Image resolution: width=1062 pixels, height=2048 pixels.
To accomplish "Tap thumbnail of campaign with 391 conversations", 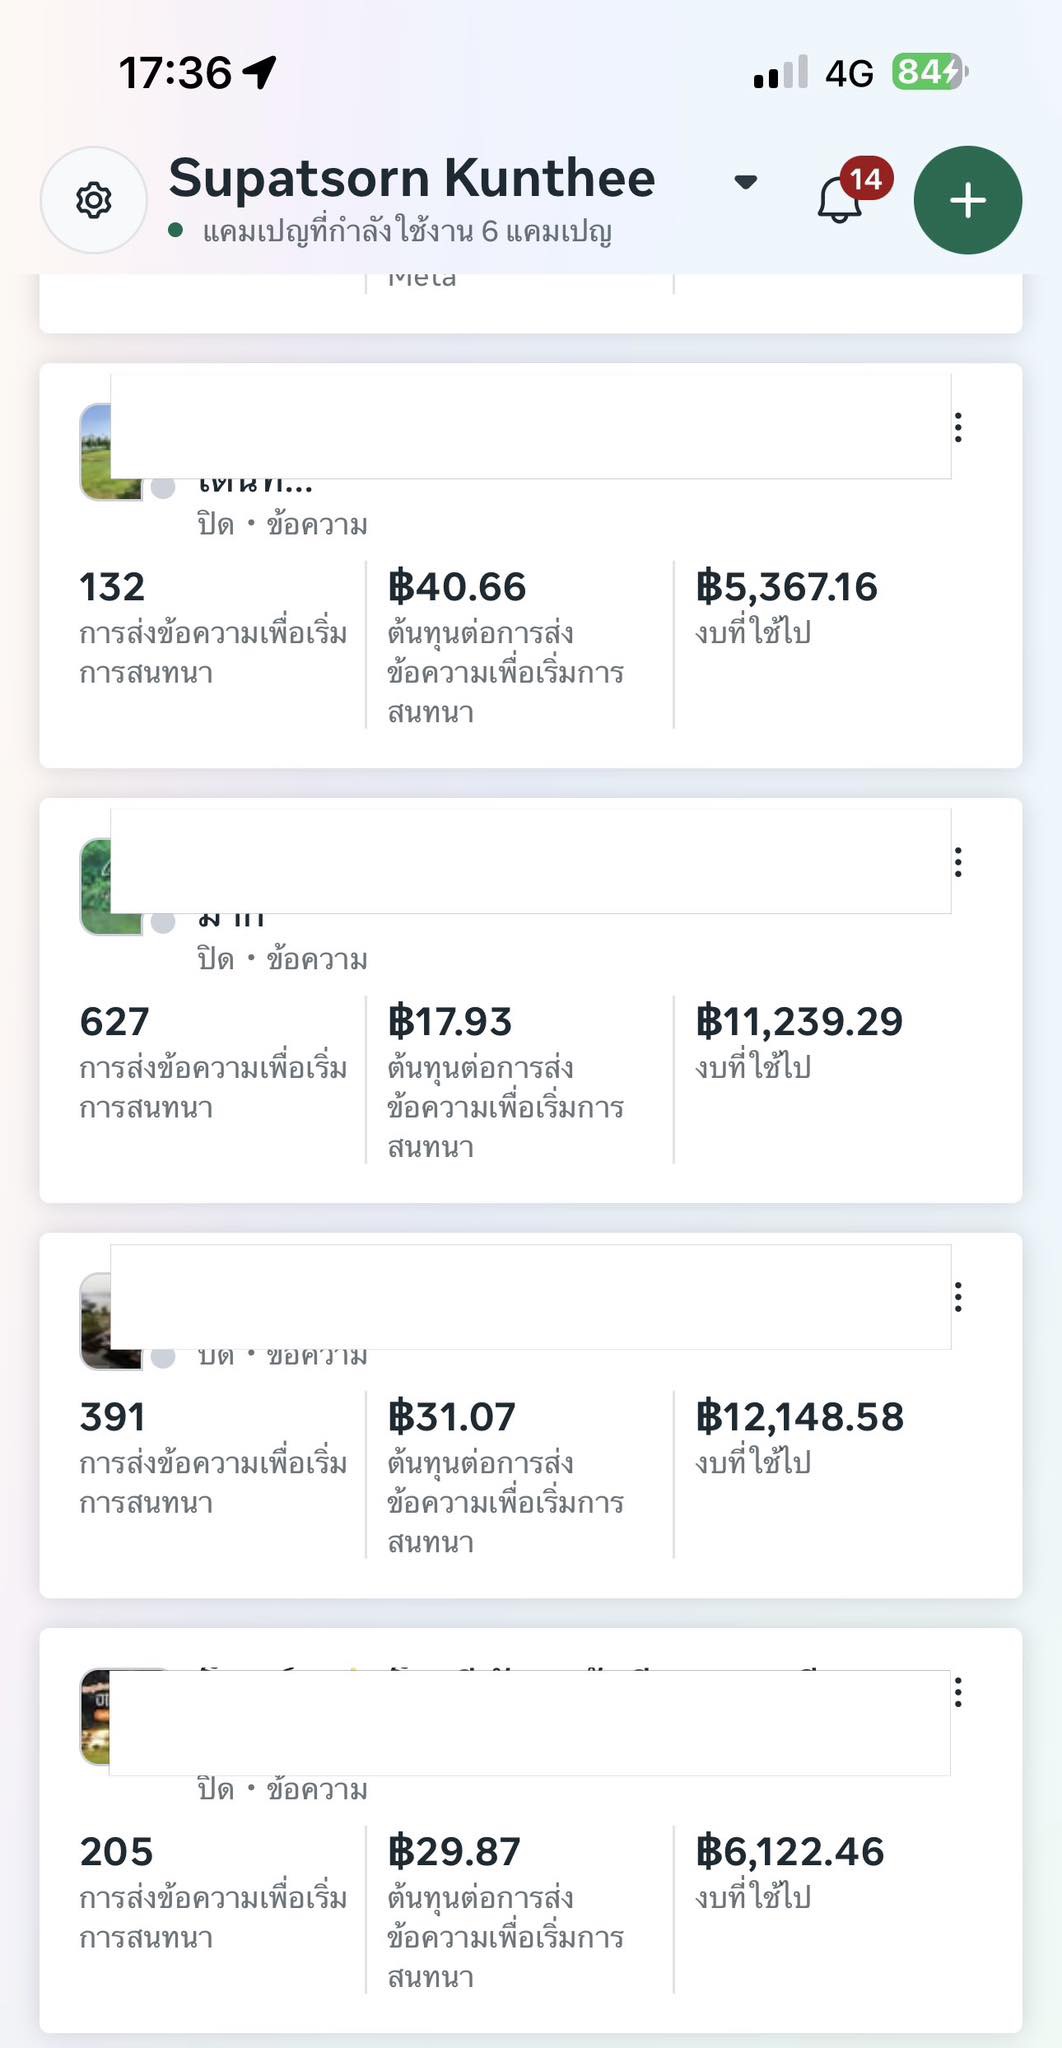I will pos(96,1322).
